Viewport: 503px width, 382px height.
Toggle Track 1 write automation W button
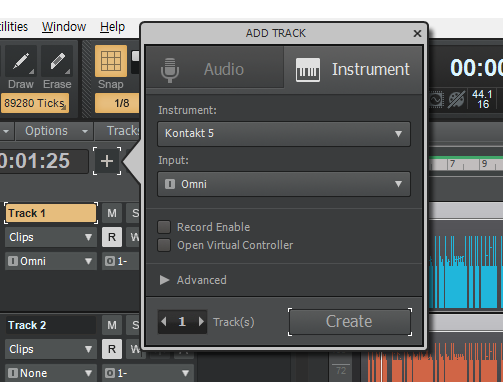click(134, 237)
